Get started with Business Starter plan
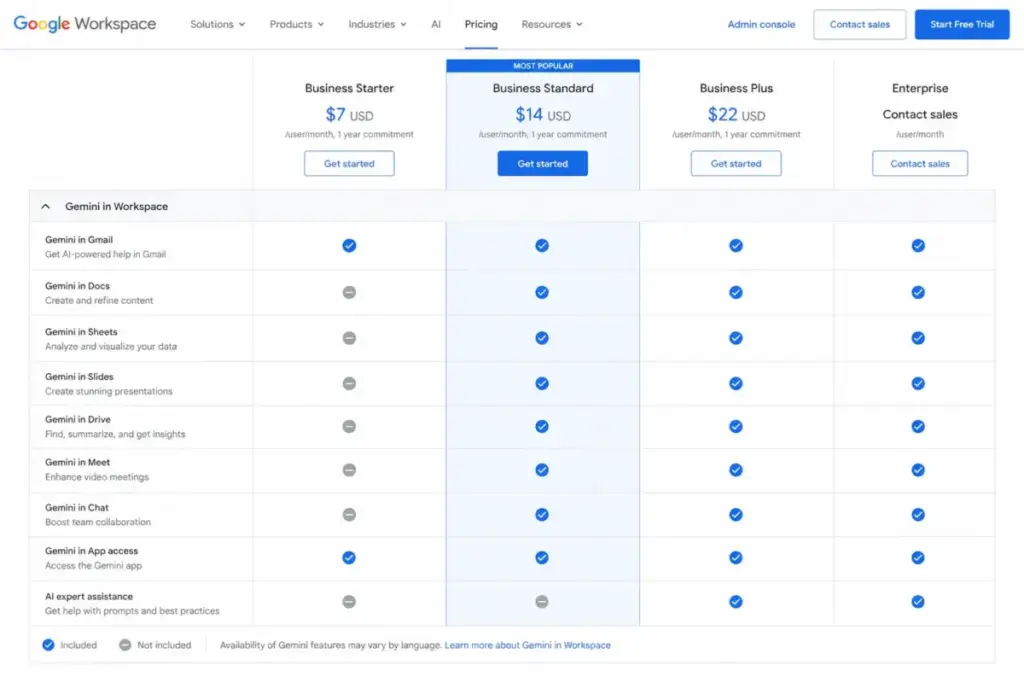 349,163
